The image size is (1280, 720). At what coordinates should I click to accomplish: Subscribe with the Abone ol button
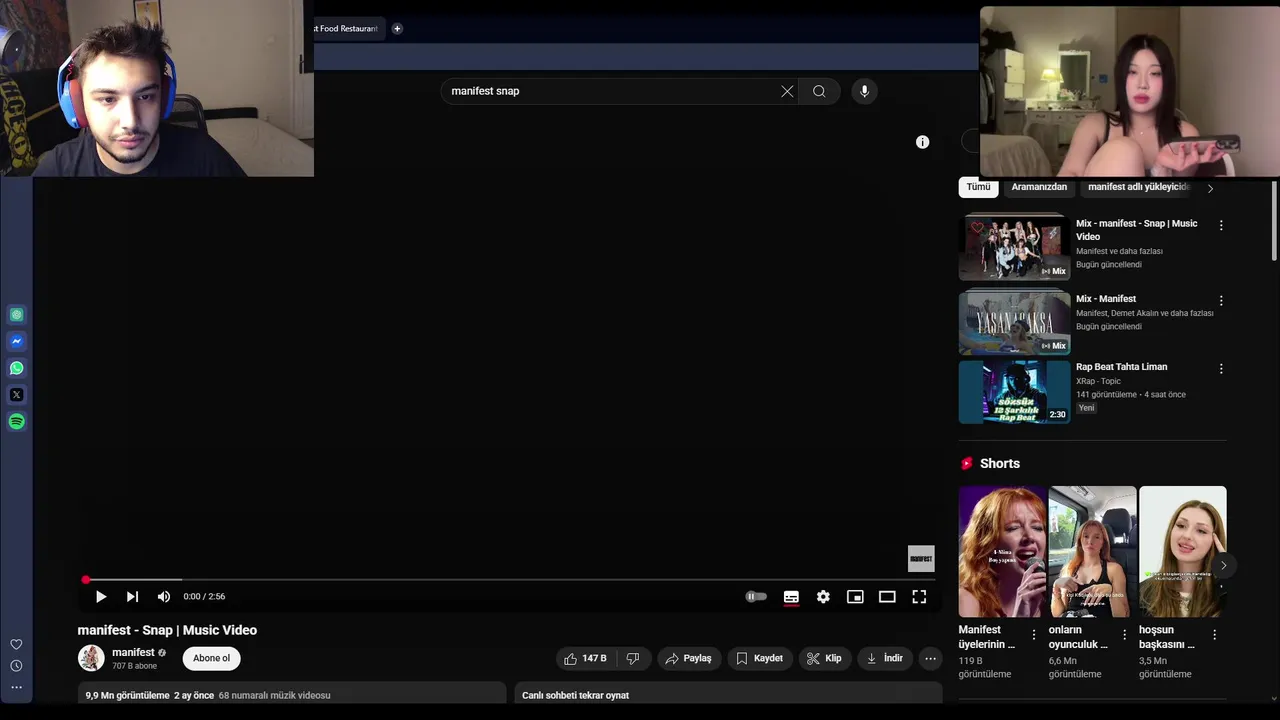(x=211, y=659)
